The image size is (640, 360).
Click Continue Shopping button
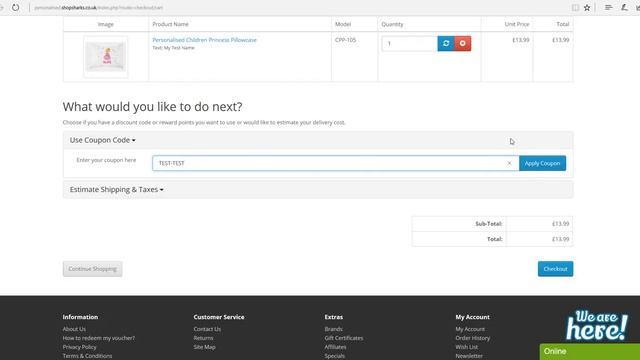point(93,269)
